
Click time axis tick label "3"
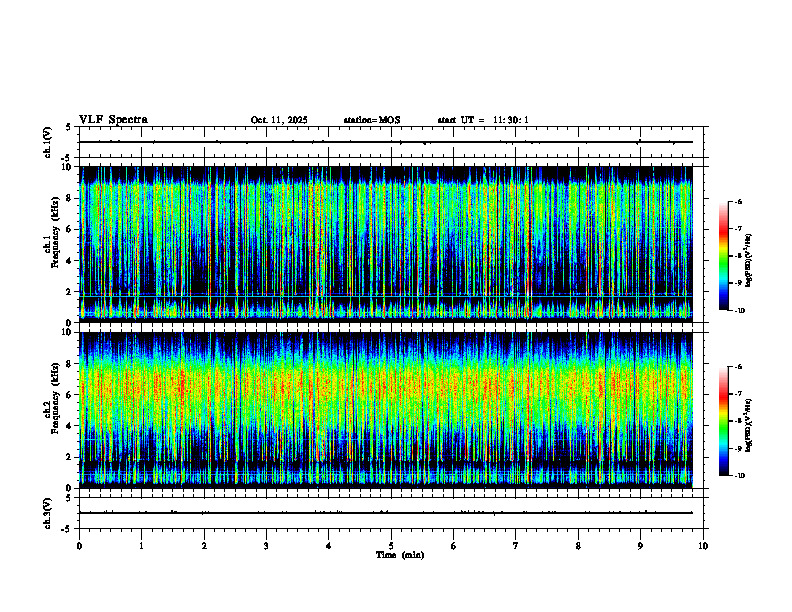pos(266,546)
